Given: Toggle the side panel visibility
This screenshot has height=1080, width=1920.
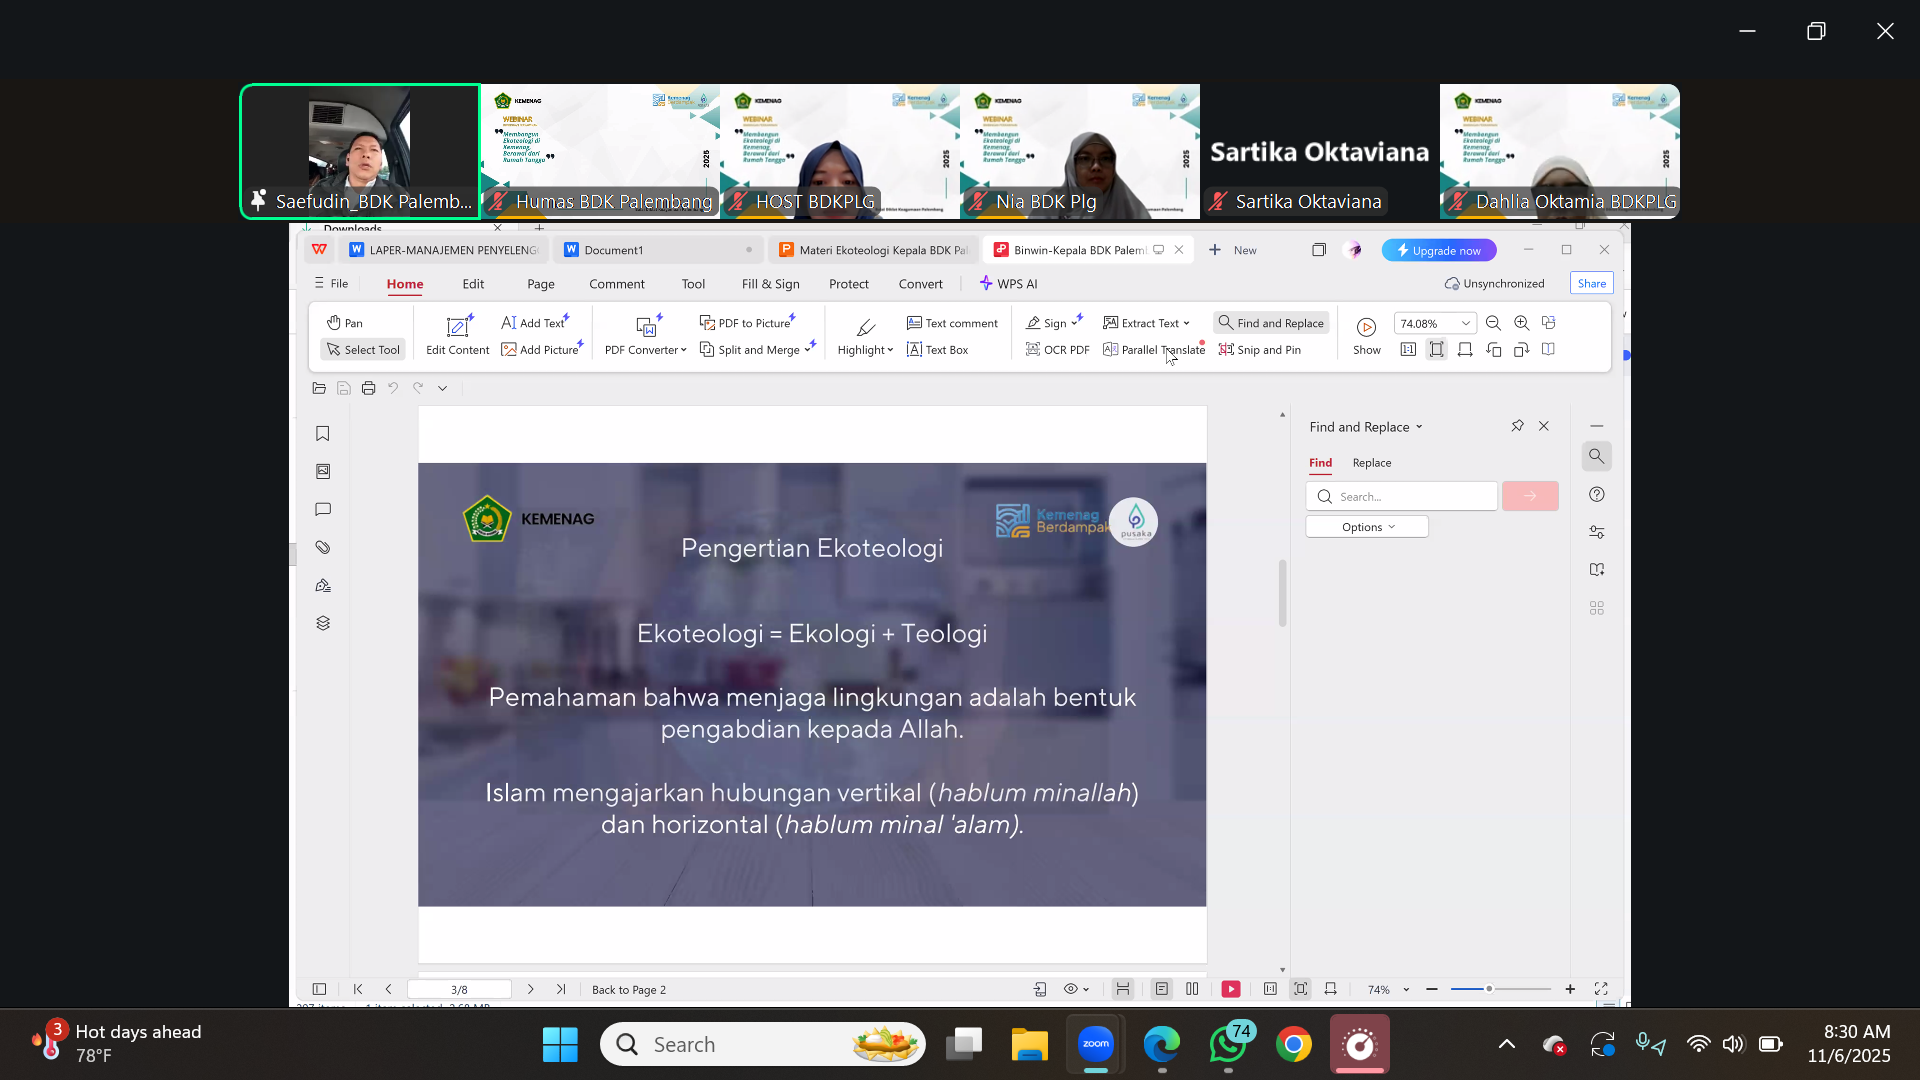Looking at the screenshot, I should 319,989.
